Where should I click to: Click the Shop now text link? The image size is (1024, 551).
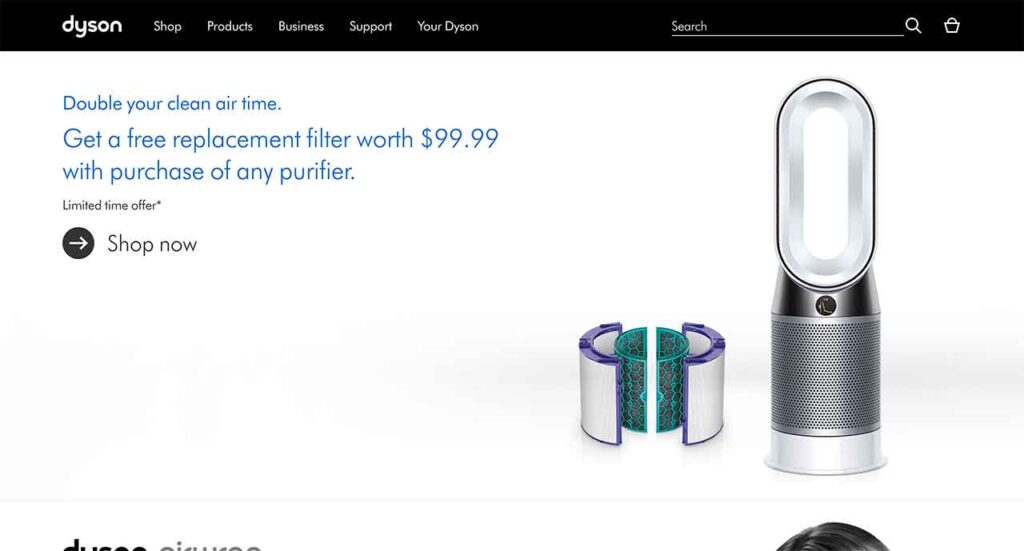click(x=152, y=244)
